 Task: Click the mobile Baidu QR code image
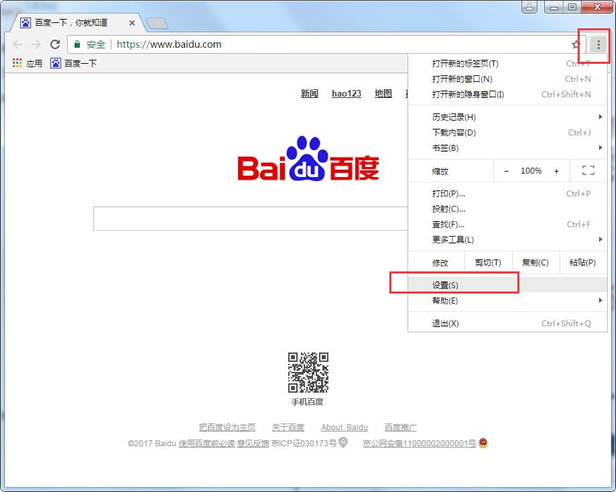click(308, 372)
